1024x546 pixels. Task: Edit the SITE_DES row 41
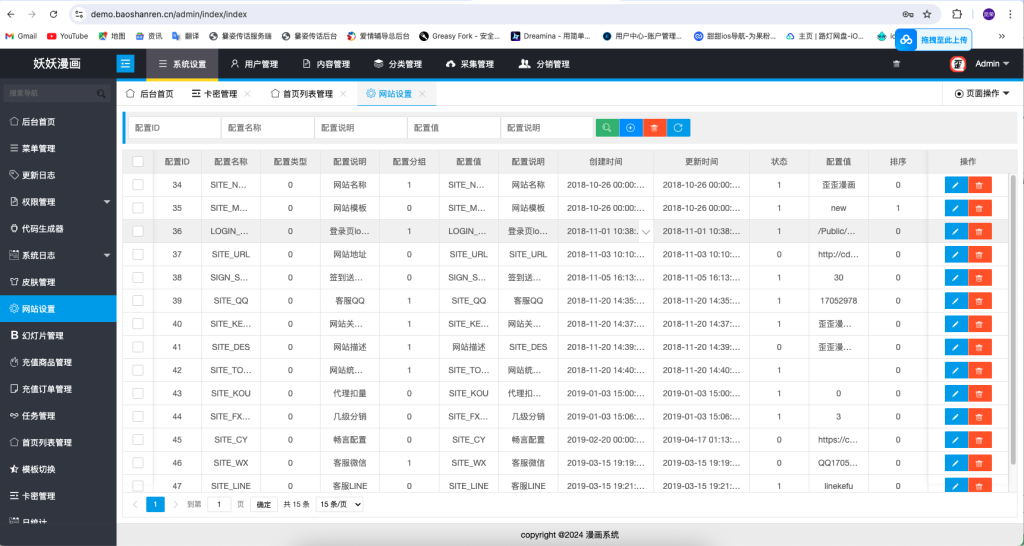pyautogui.click(x=956, y=347)
